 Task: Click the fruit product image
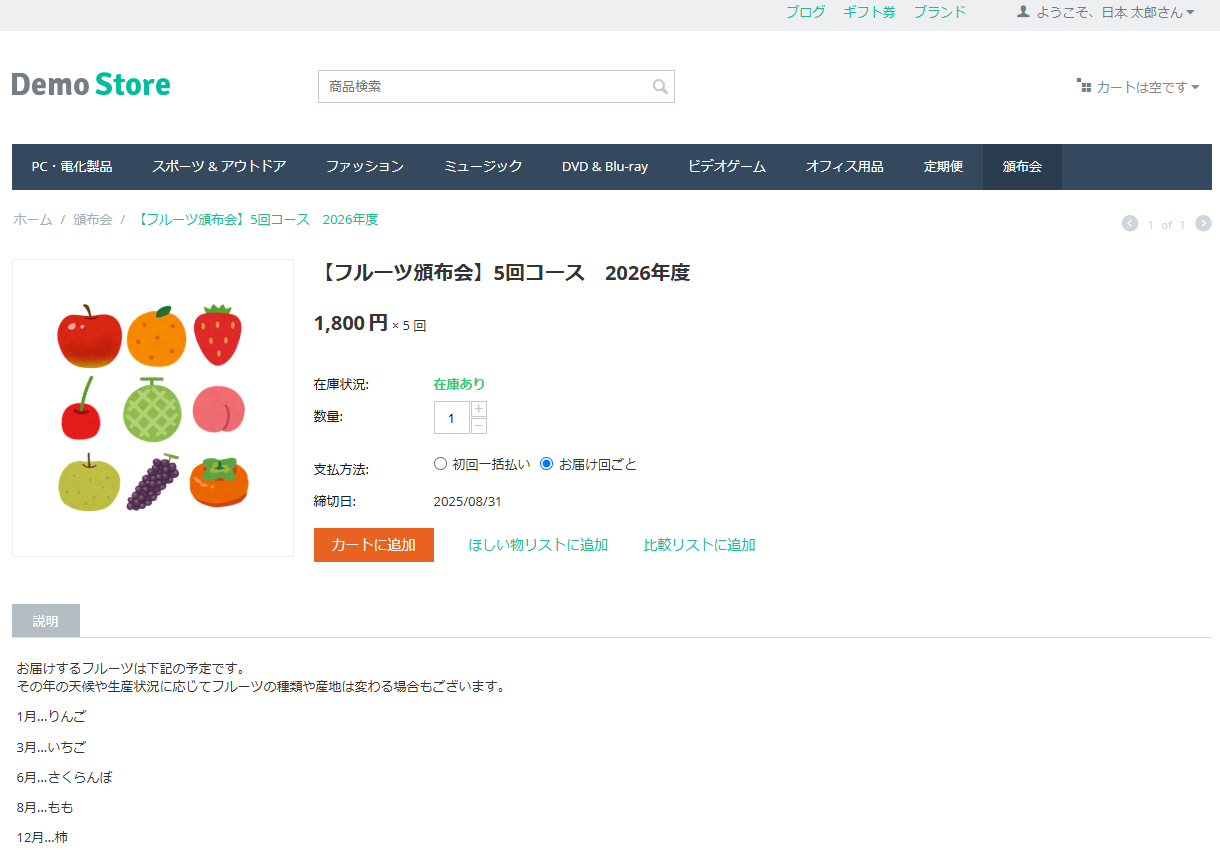153,408
